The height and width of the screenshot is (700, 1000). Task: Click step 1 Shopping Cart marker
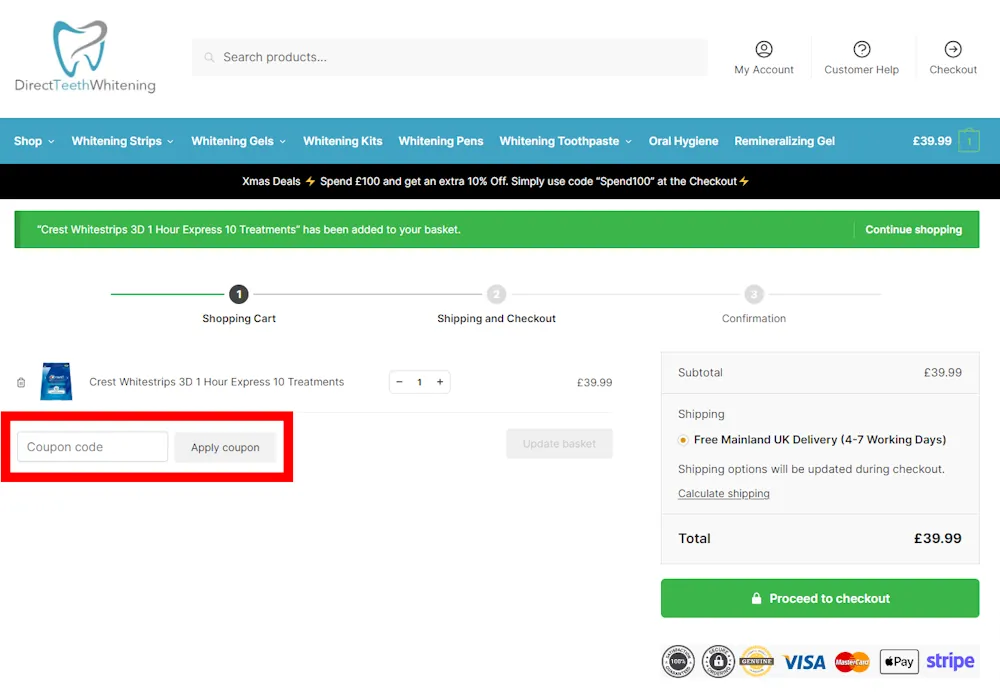pos(239,294)
